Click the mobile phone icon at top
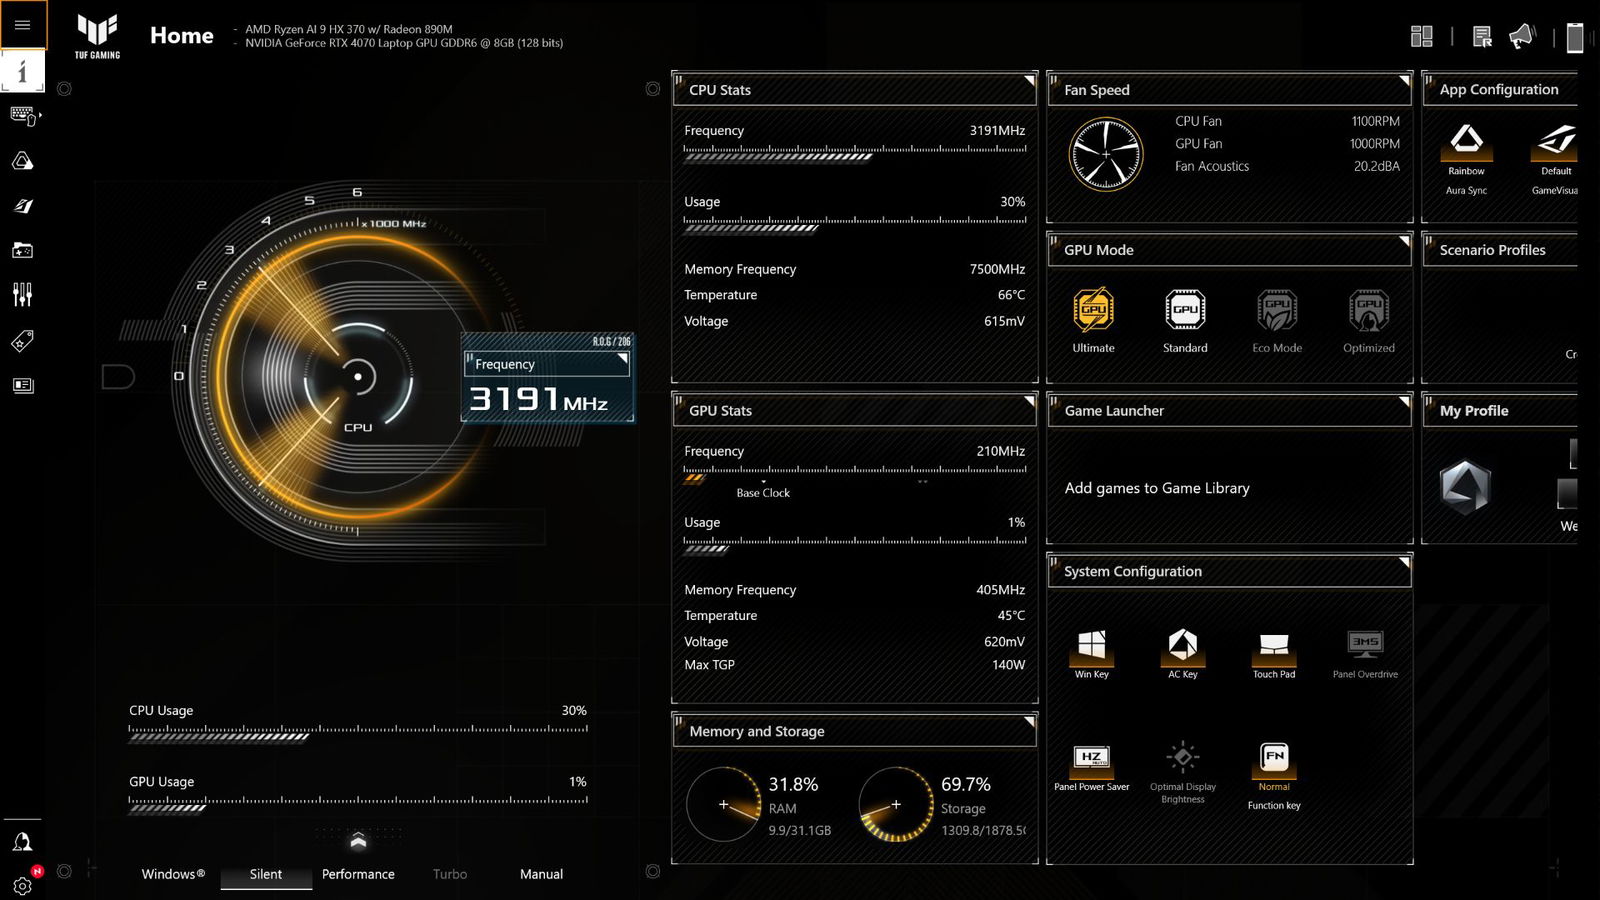Viewport: 1600px width, 900px height. pos(1575,37)
